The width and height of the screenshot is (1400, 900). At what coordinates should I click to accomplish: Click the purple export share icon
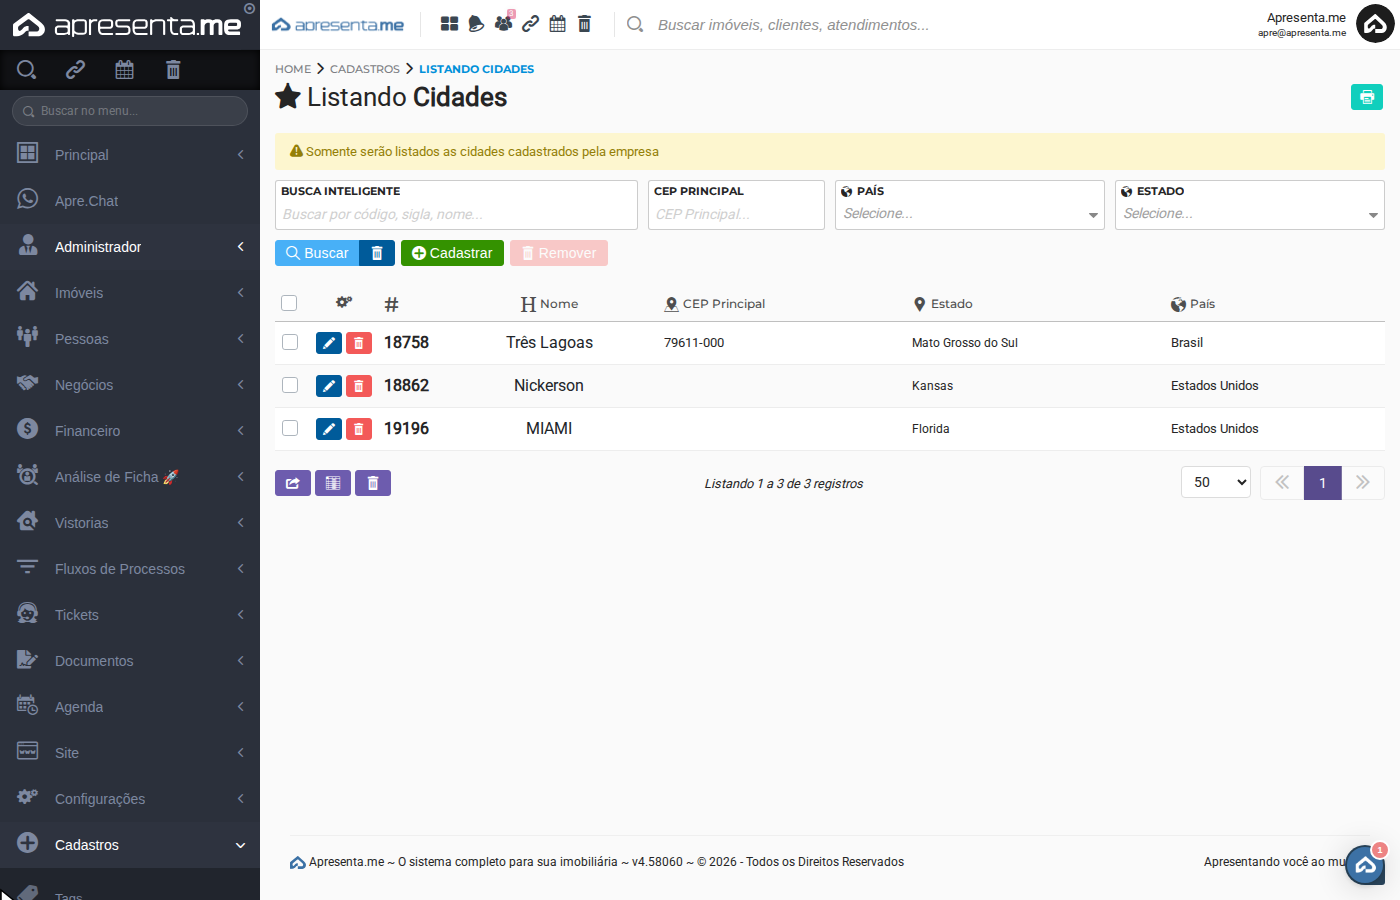(x=292, y=483)
